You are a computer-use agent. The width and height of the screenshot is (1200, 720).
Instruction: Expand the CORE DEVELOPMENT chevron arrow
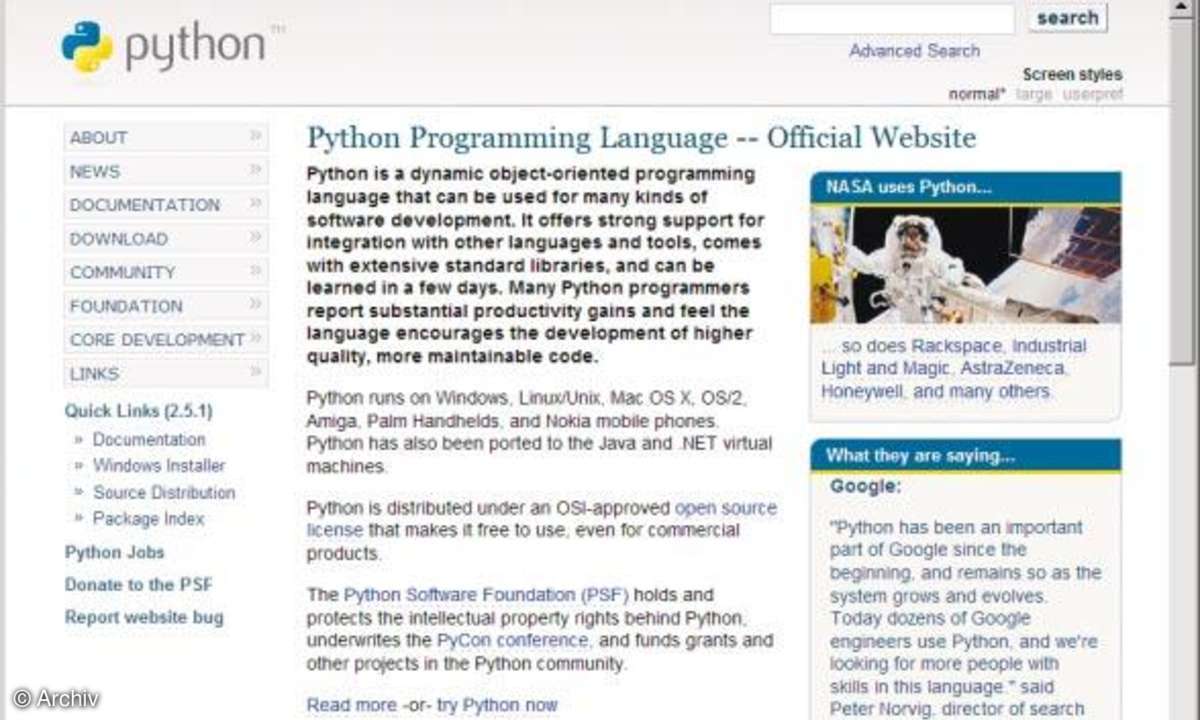[x=256, y=337]
